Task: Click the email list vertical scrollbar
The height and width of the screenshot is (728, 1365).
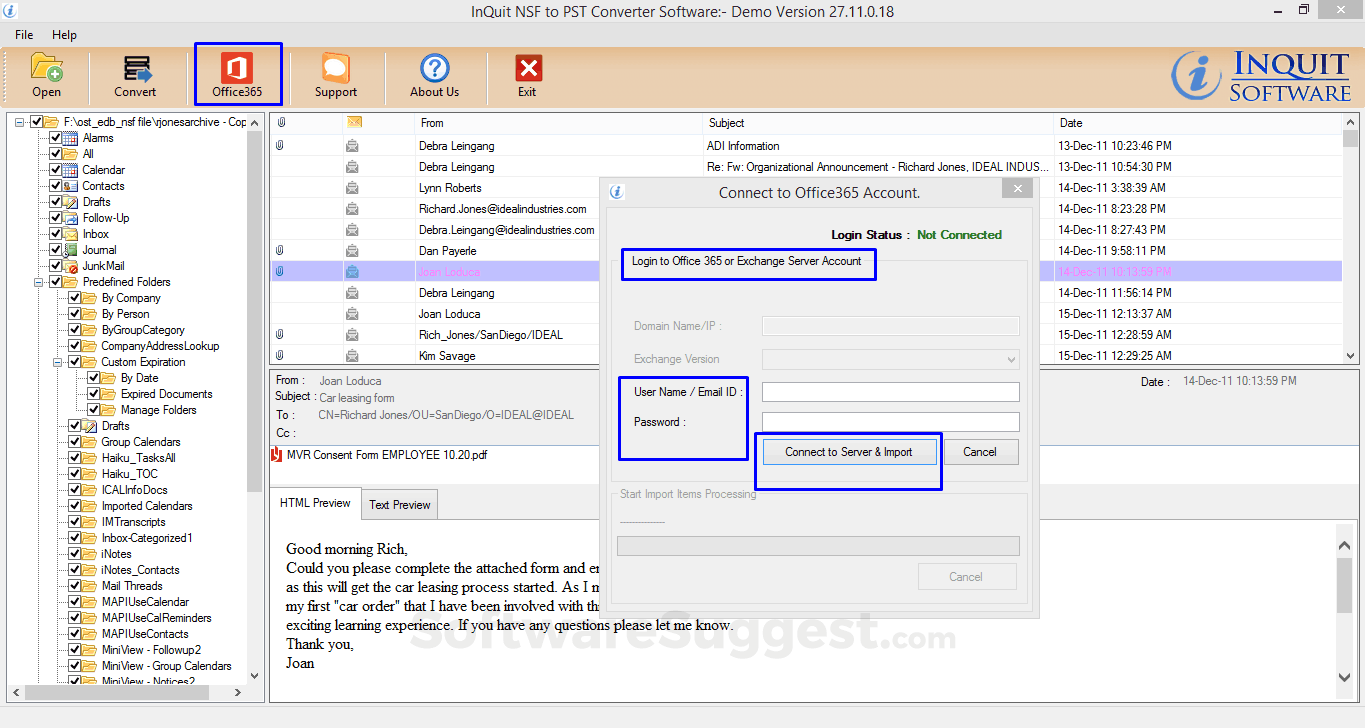Action: coord(1351,240)
